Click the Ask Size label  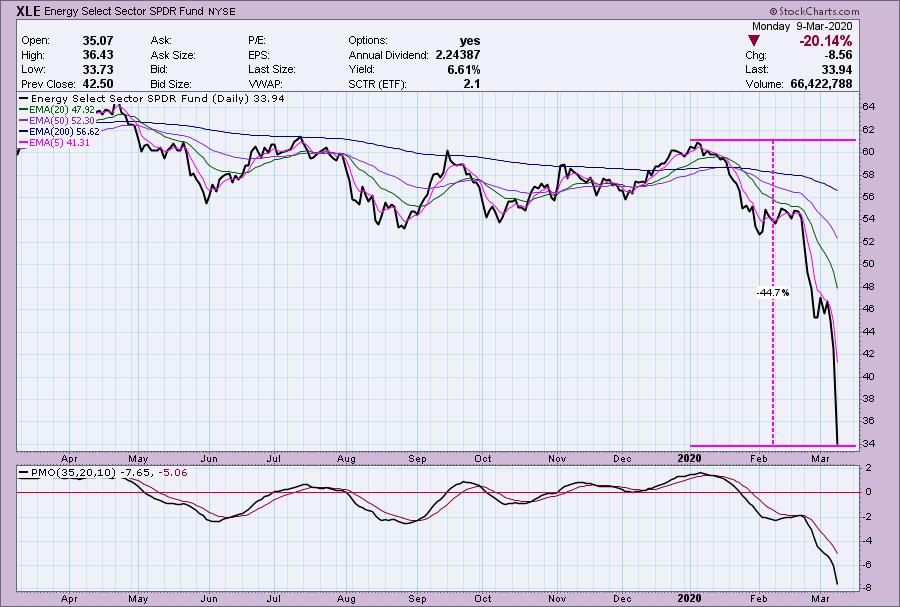173,55
